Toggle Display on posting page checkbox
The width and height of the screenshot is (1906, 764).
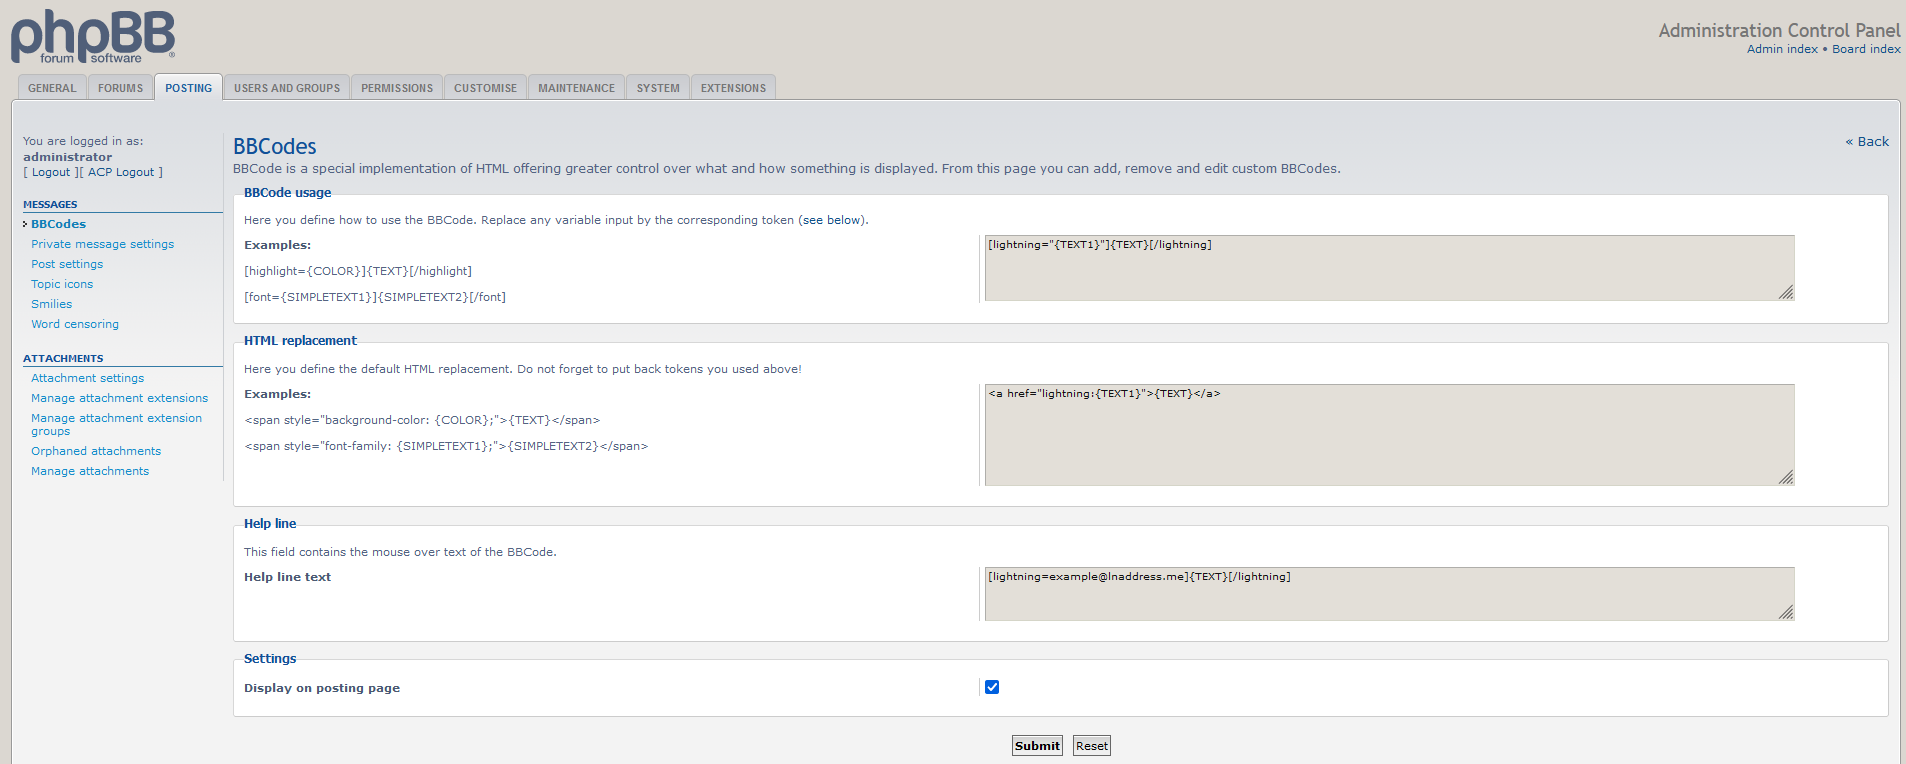point(992,687)
